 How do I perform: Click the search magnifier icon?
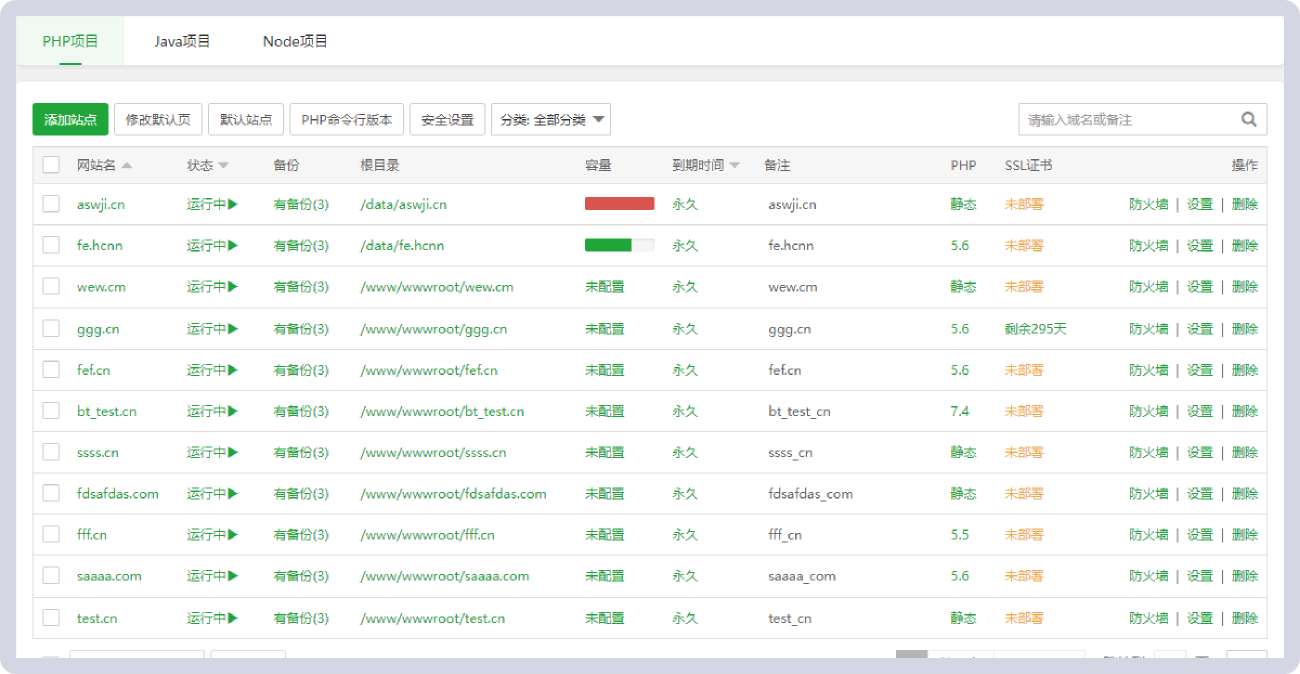tap(1249, 119)
